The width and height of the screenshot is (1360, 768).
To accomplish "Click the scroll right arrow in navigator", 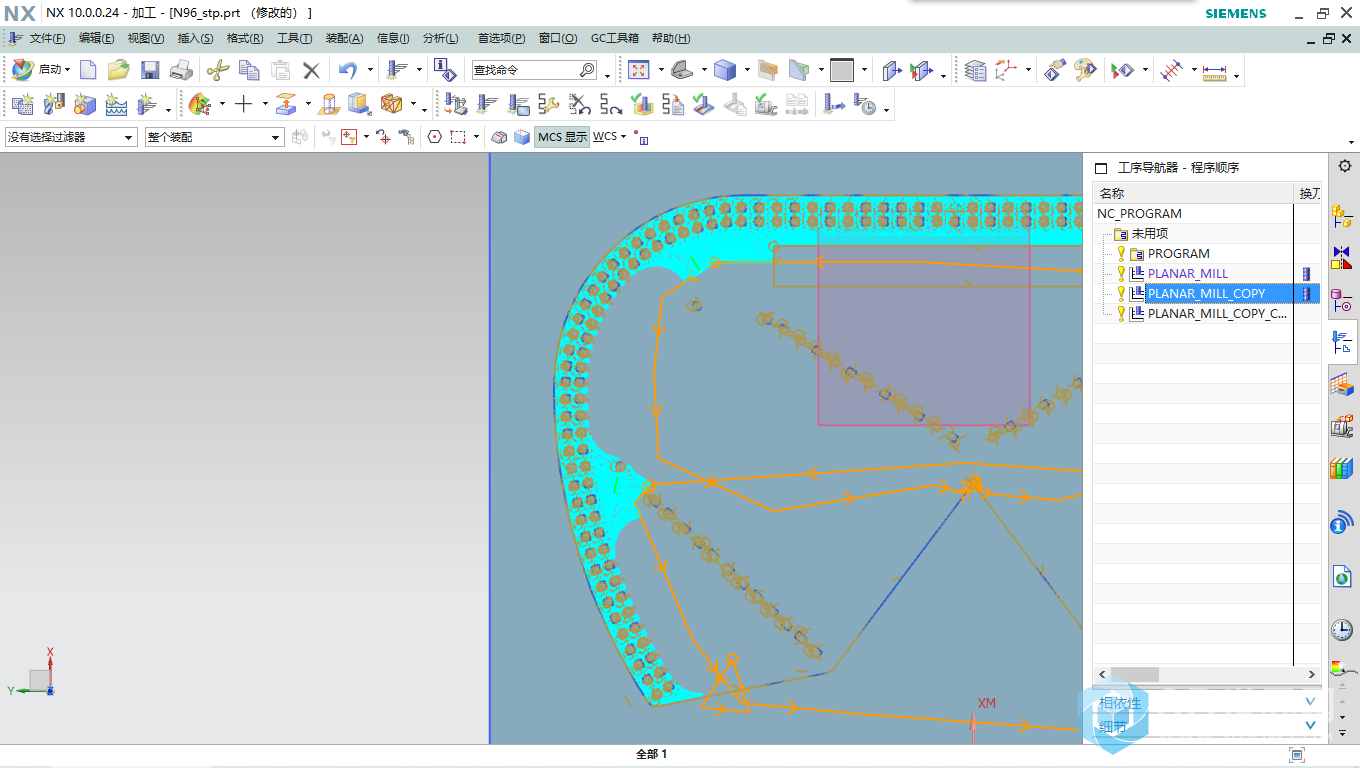I will point(1312,674).
